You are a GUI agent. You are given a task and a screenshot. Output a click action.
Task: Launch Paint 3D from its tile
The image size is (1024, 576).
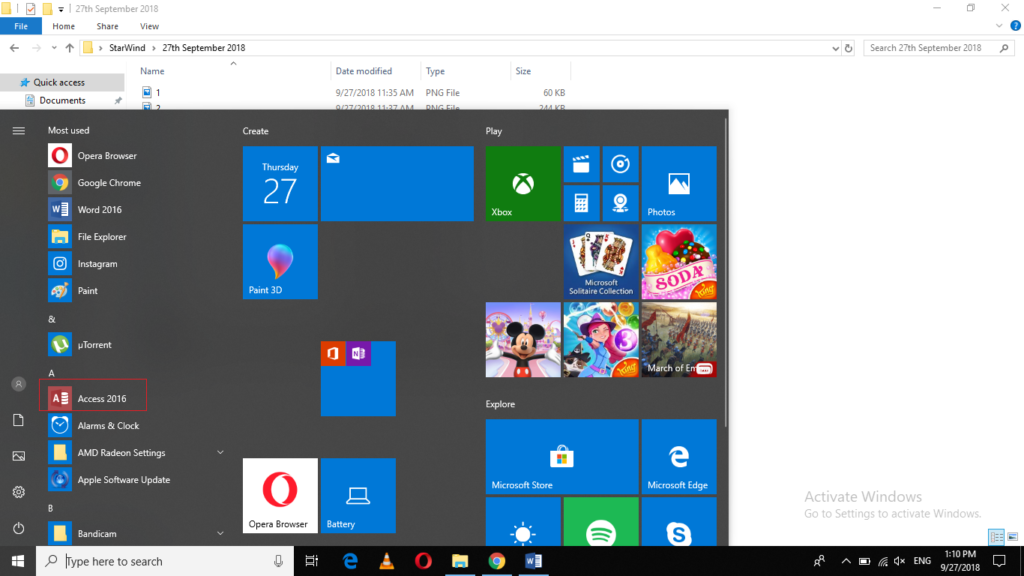point(280,262)
